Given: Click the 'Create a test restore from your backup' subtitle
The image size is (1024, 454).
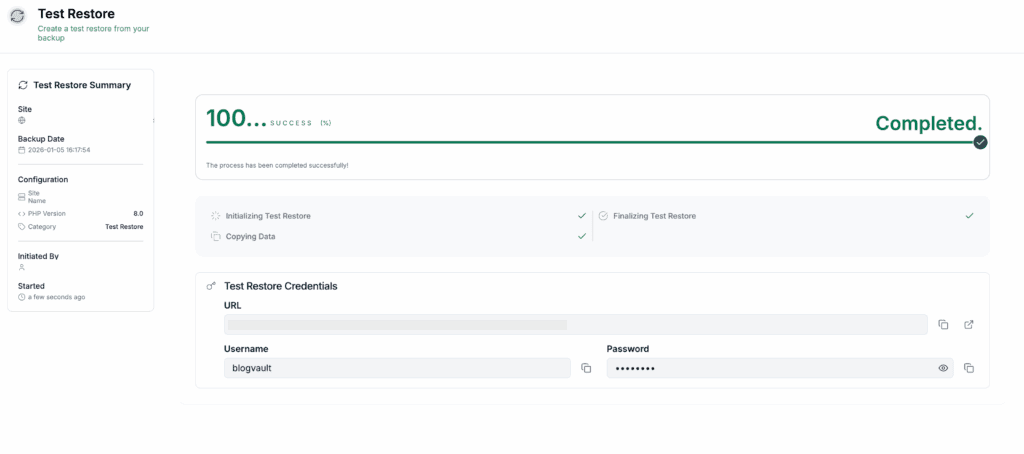Looking at the screenshot, I should coord(93,33).
